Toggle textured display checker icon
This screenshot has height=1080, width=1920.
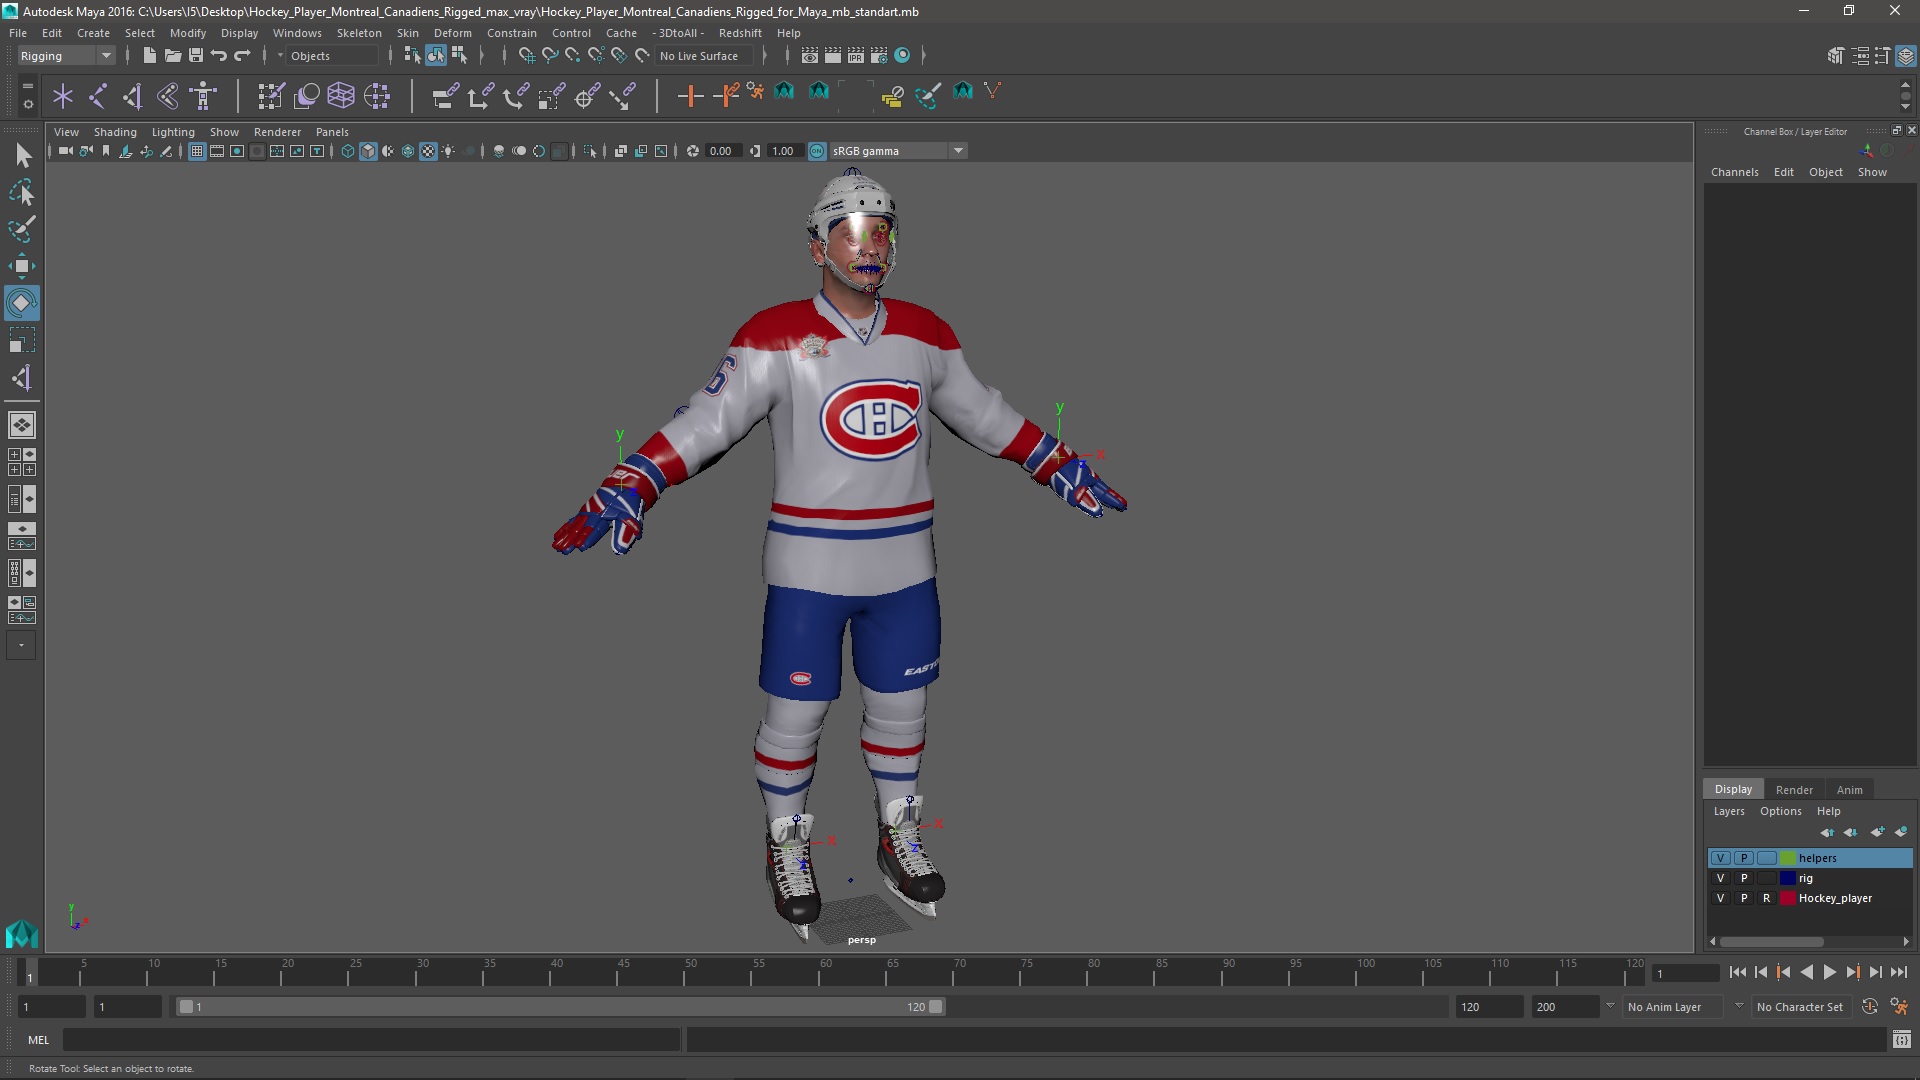pos(428,151)
